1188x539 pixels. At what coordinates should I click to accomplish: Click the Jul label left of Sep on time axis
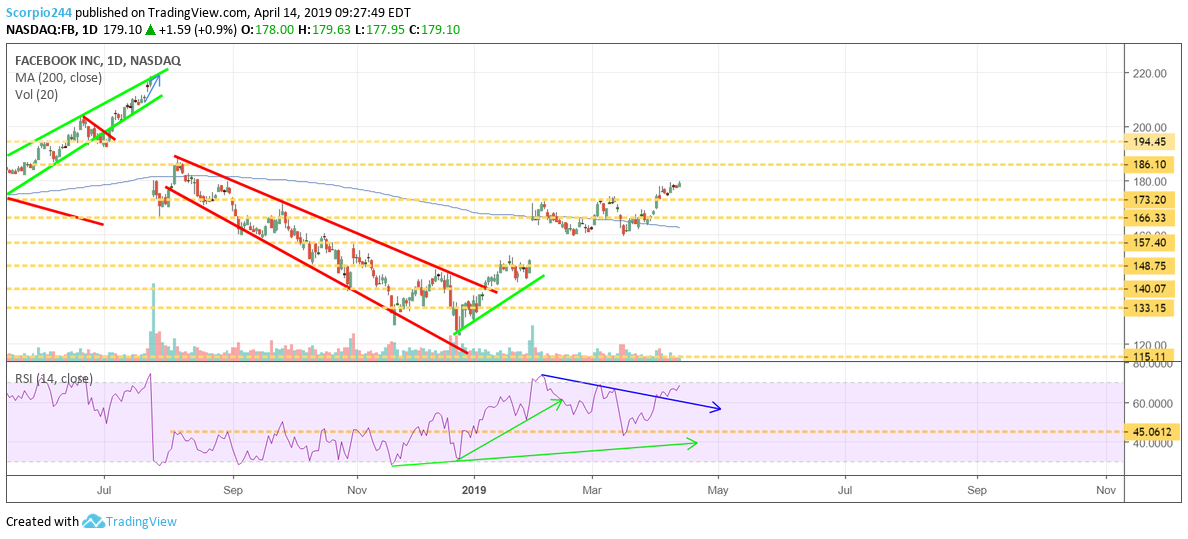105,490
